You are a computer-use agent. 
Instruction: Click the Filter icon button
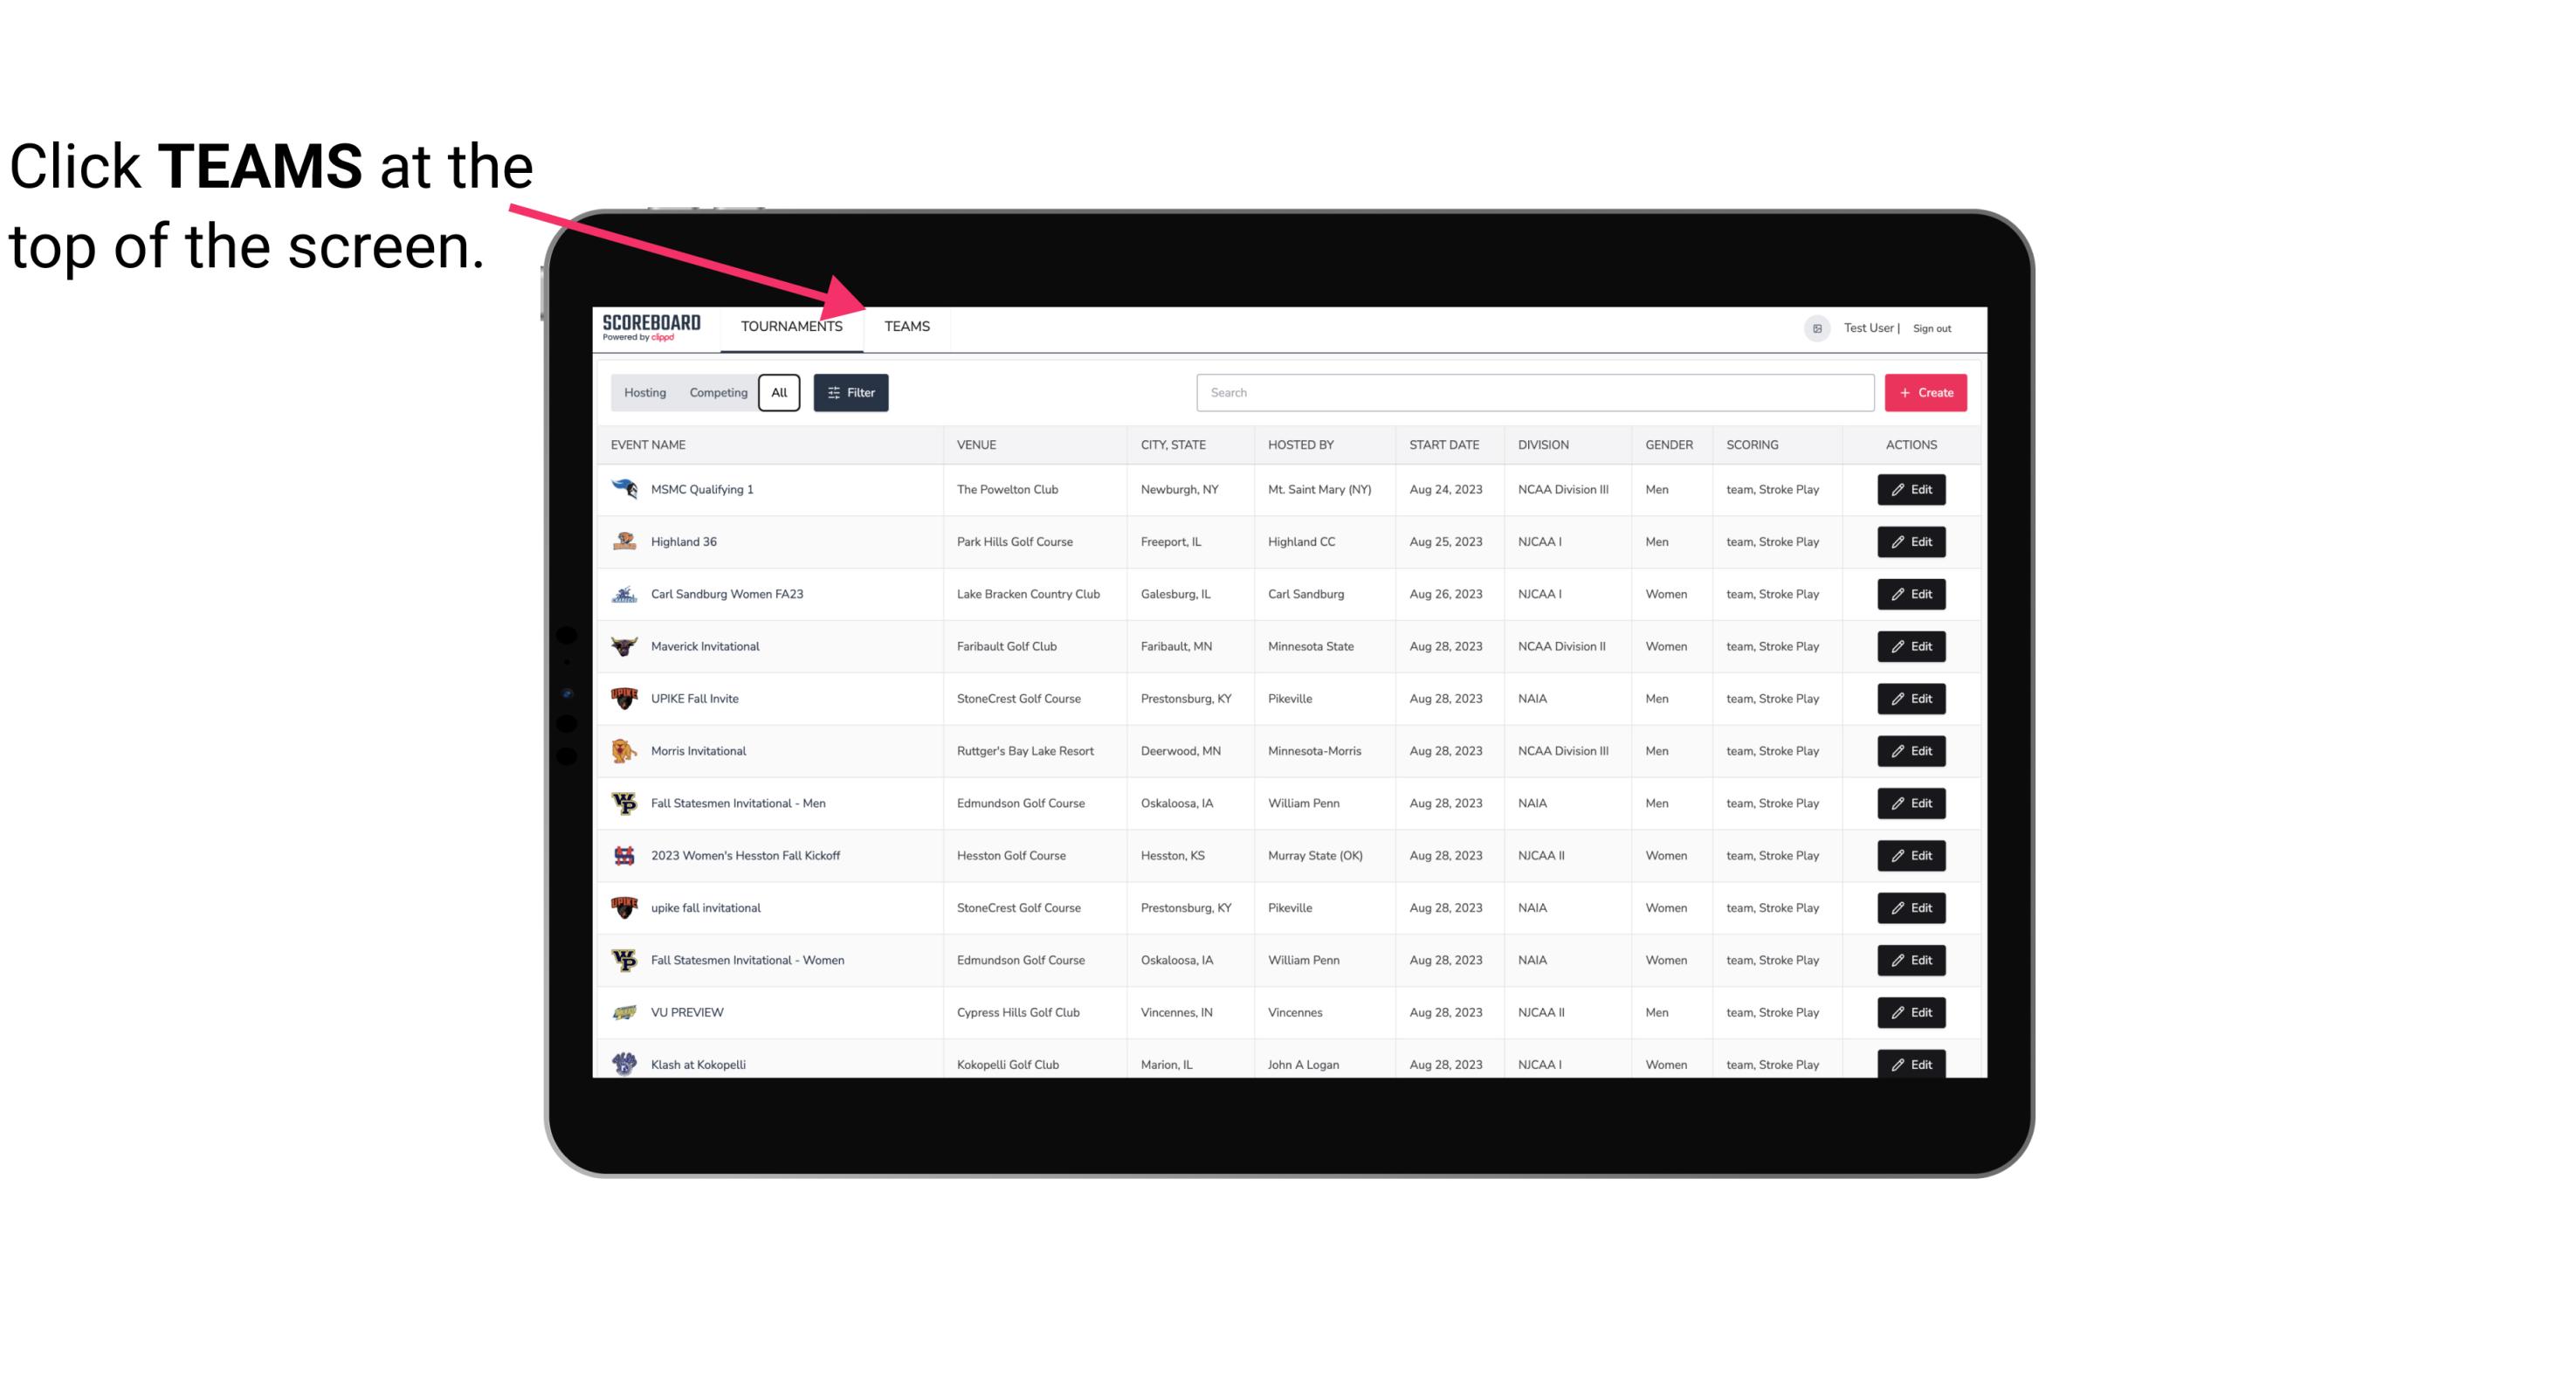(x=848, y=393)
